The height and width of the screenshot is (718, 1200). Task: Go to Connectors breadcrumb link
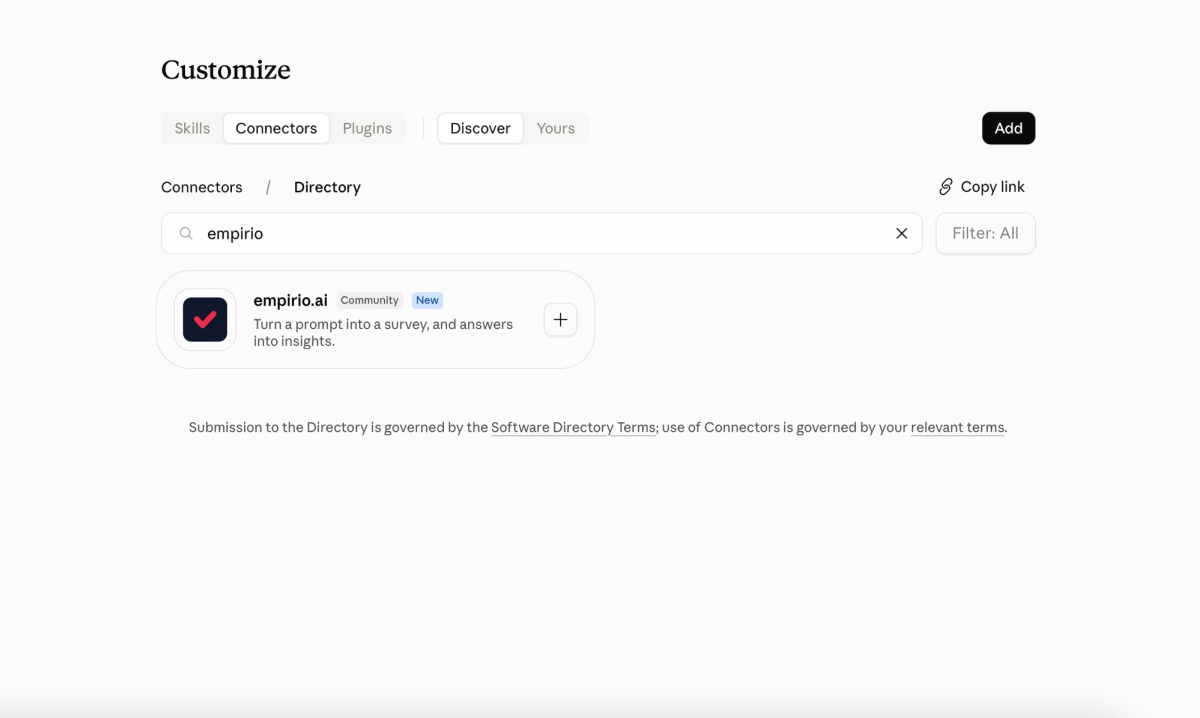pyautogui.click(x=202, y=187)
